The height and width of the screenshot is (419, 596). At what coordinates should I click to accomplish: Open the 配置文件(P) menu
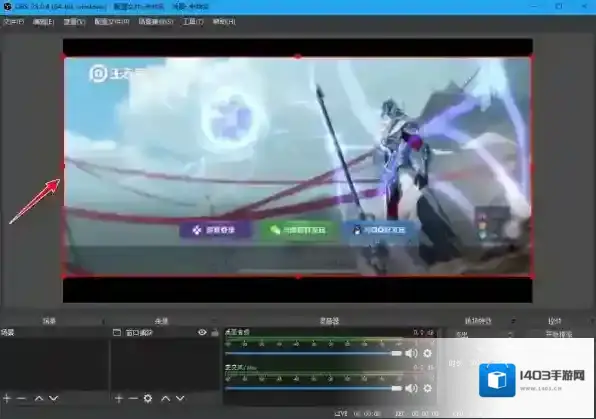[x=112, y=22]
